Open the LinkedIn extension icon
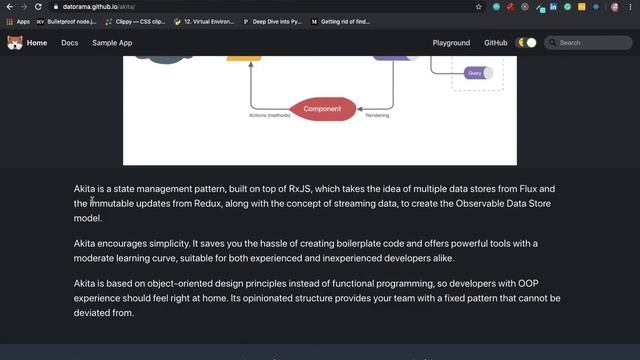 pyautogui.click(x=553, y=7)
